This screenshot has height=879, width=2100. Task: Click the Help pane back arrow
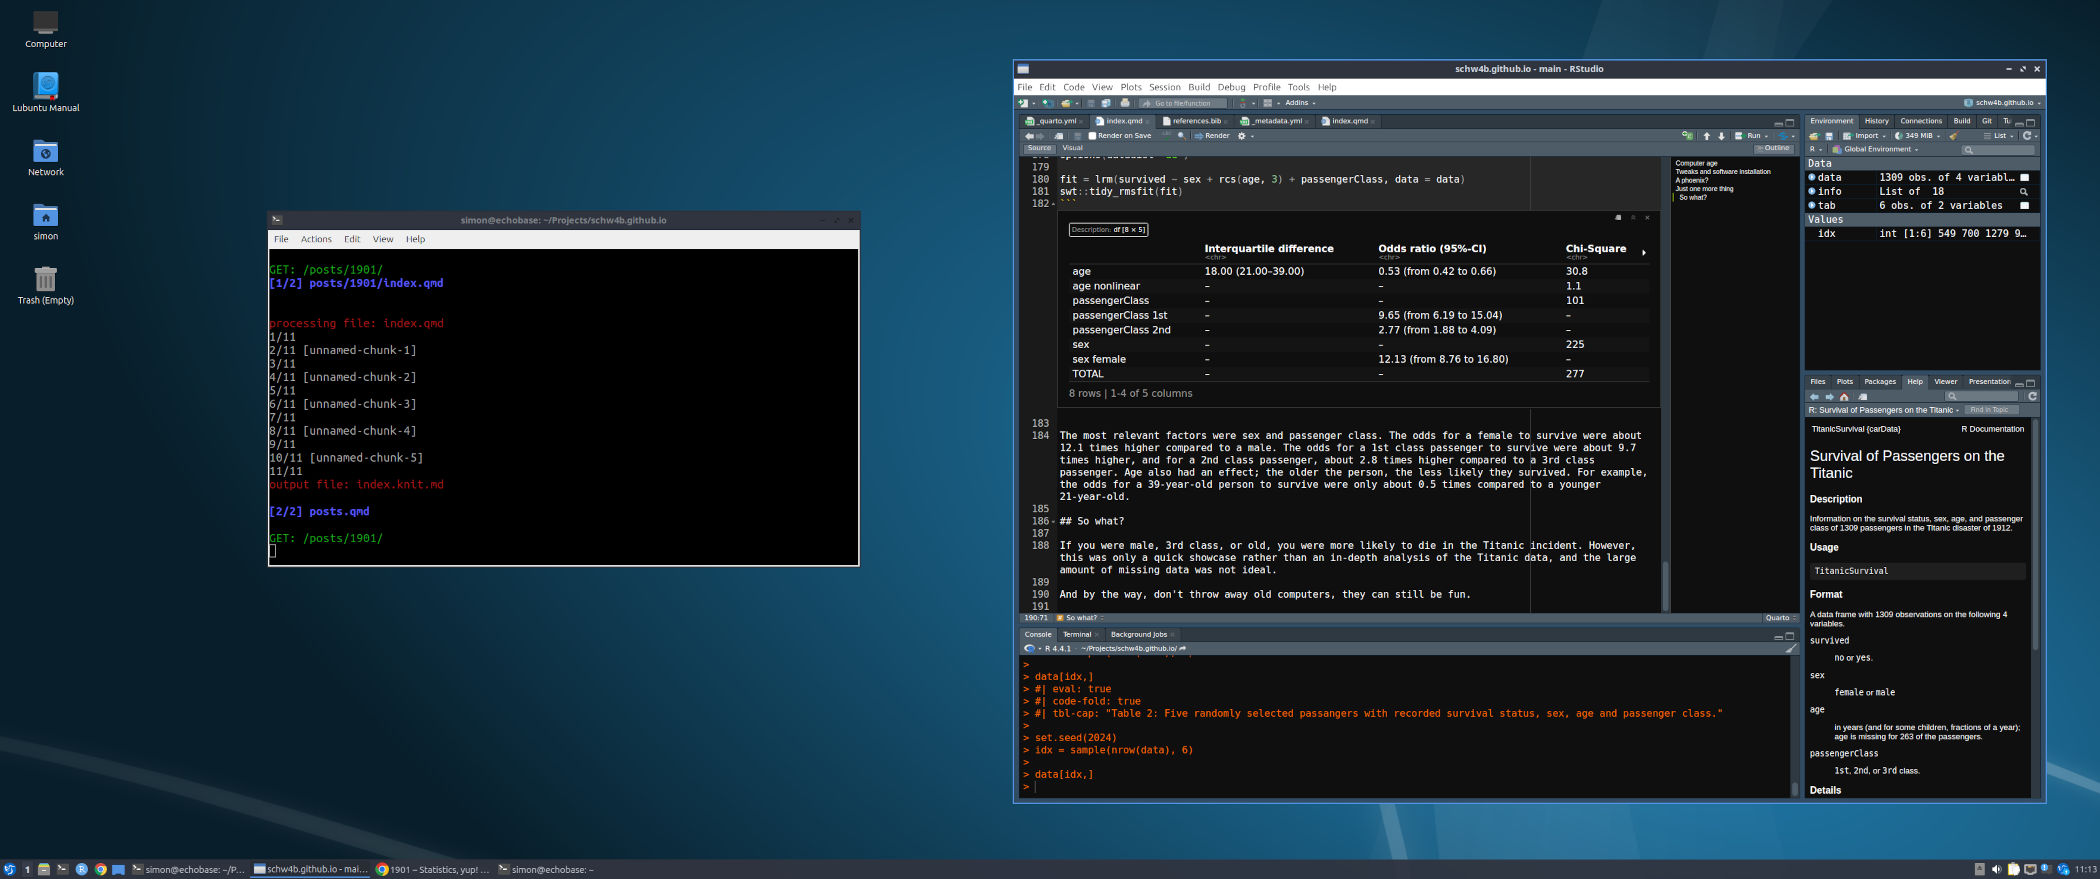(x=1814, y=397)
